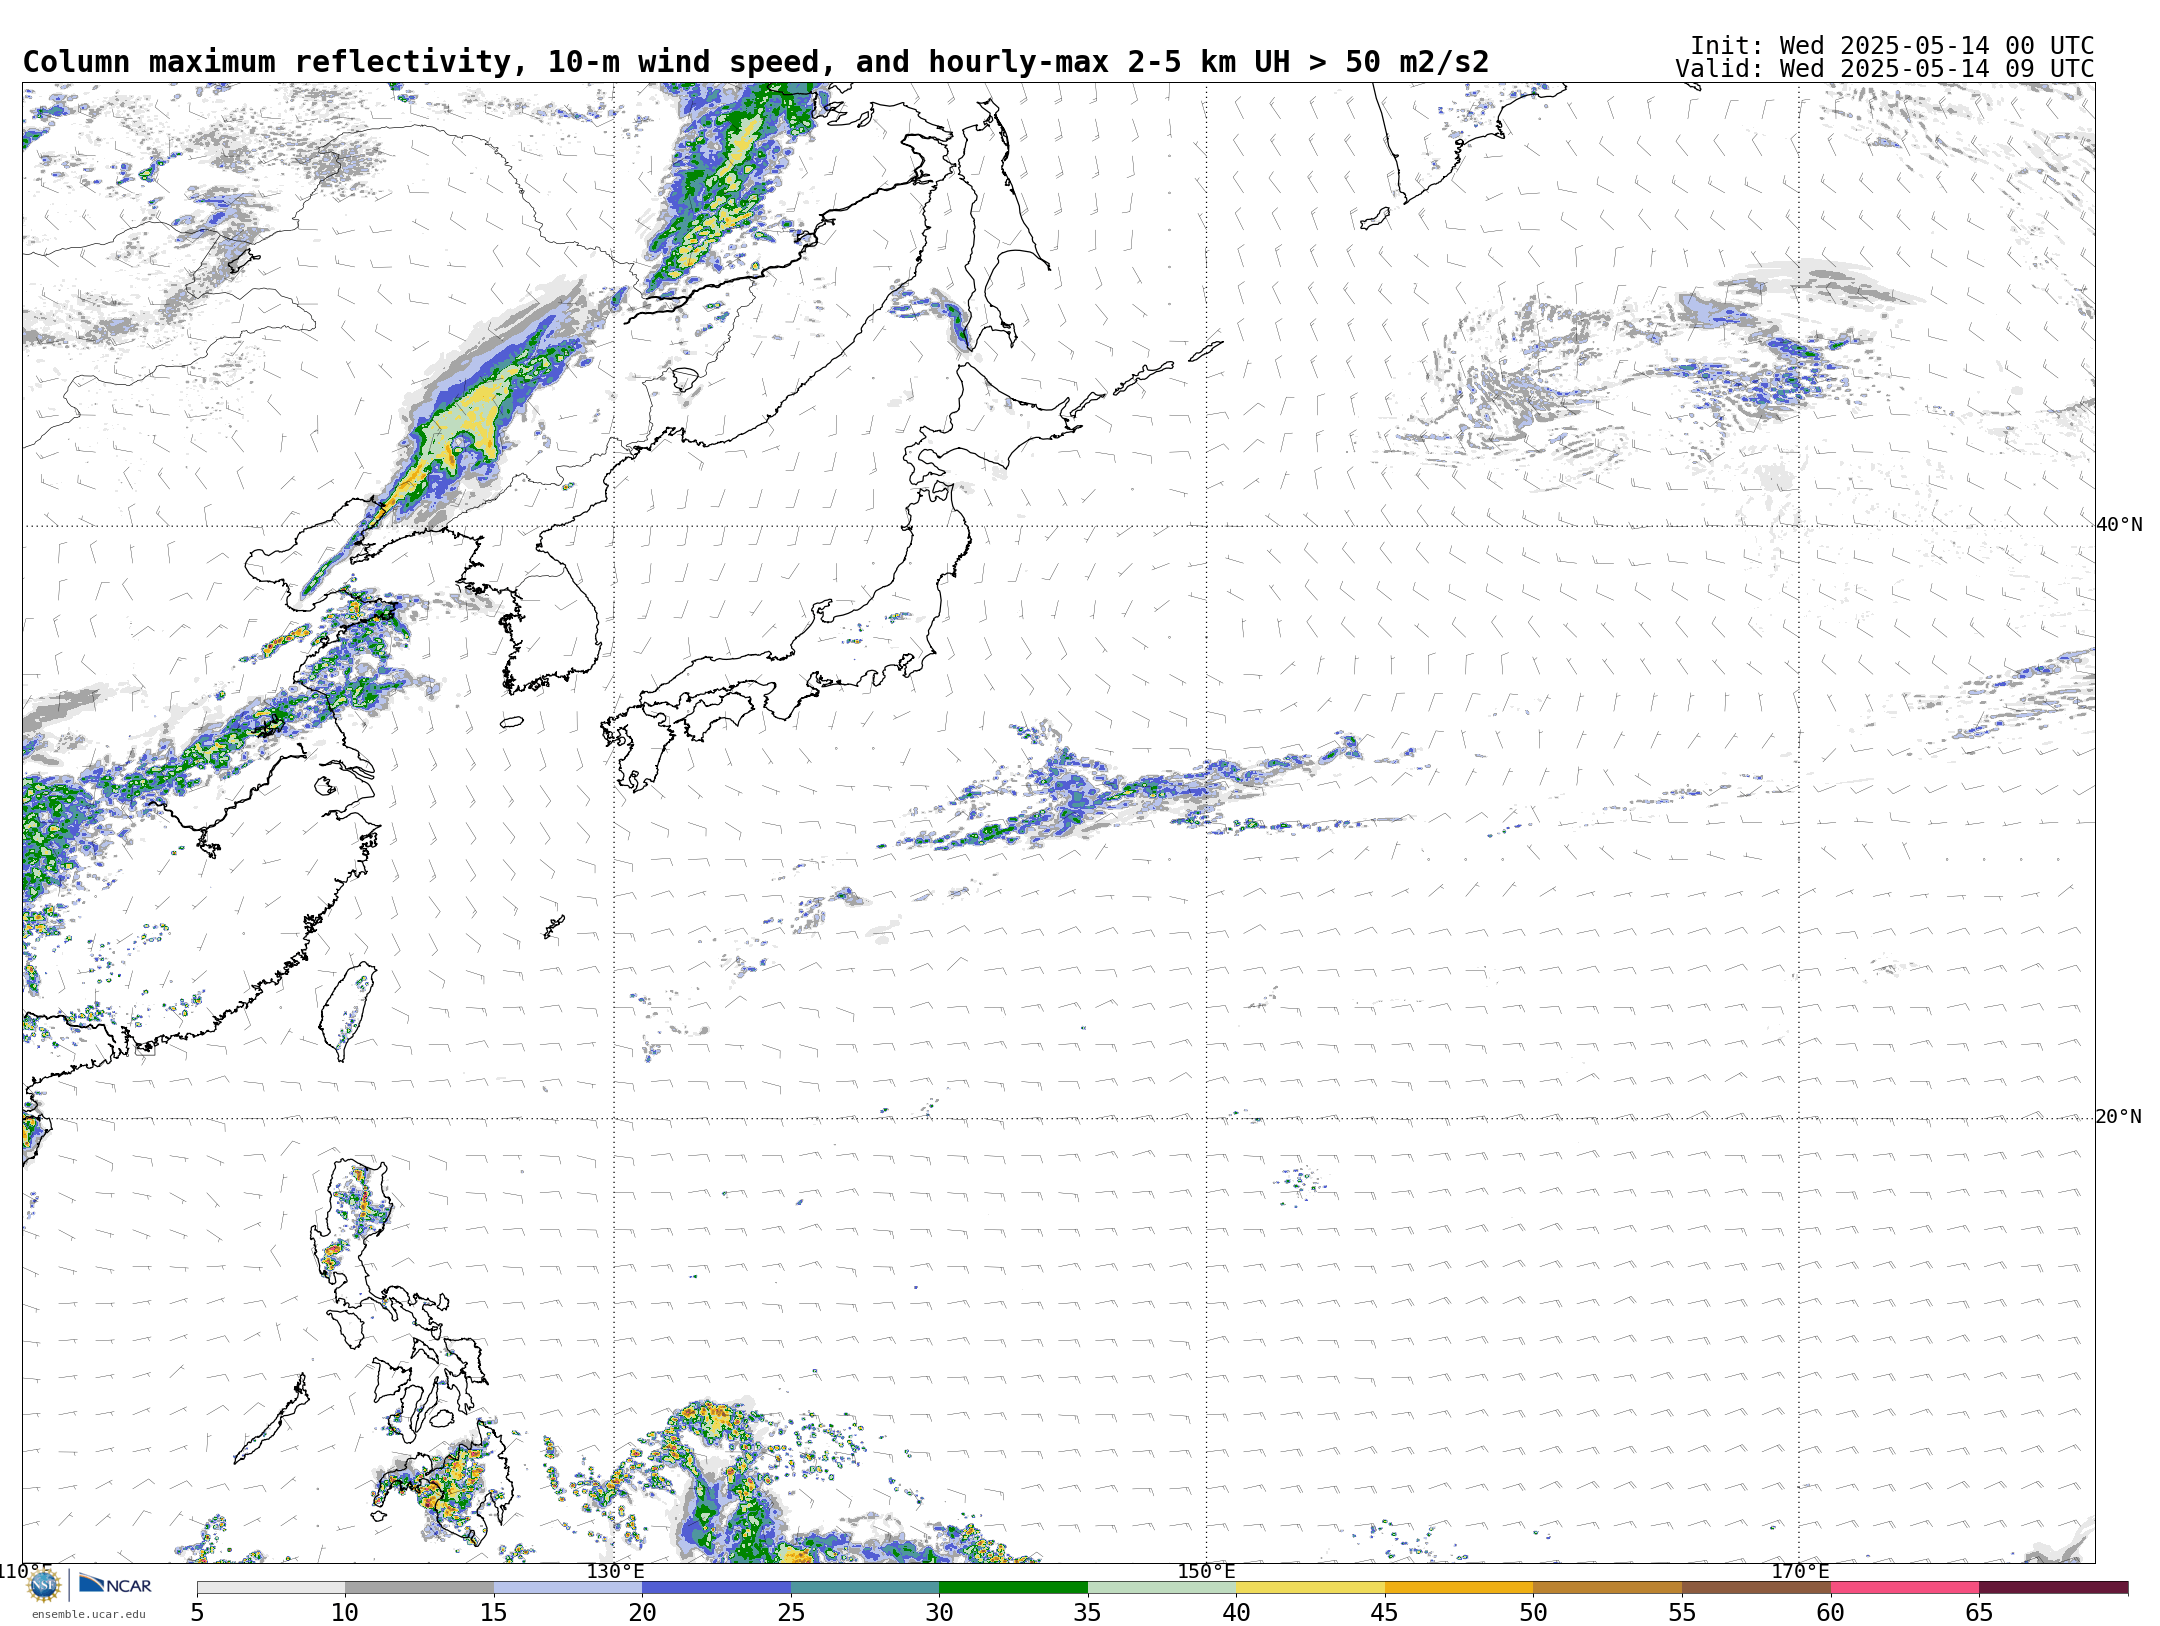Click the blue 20 dBZ colorbar segment
The image size is (2160, 1626).
pyautogui.click(x=716, y=1588)
